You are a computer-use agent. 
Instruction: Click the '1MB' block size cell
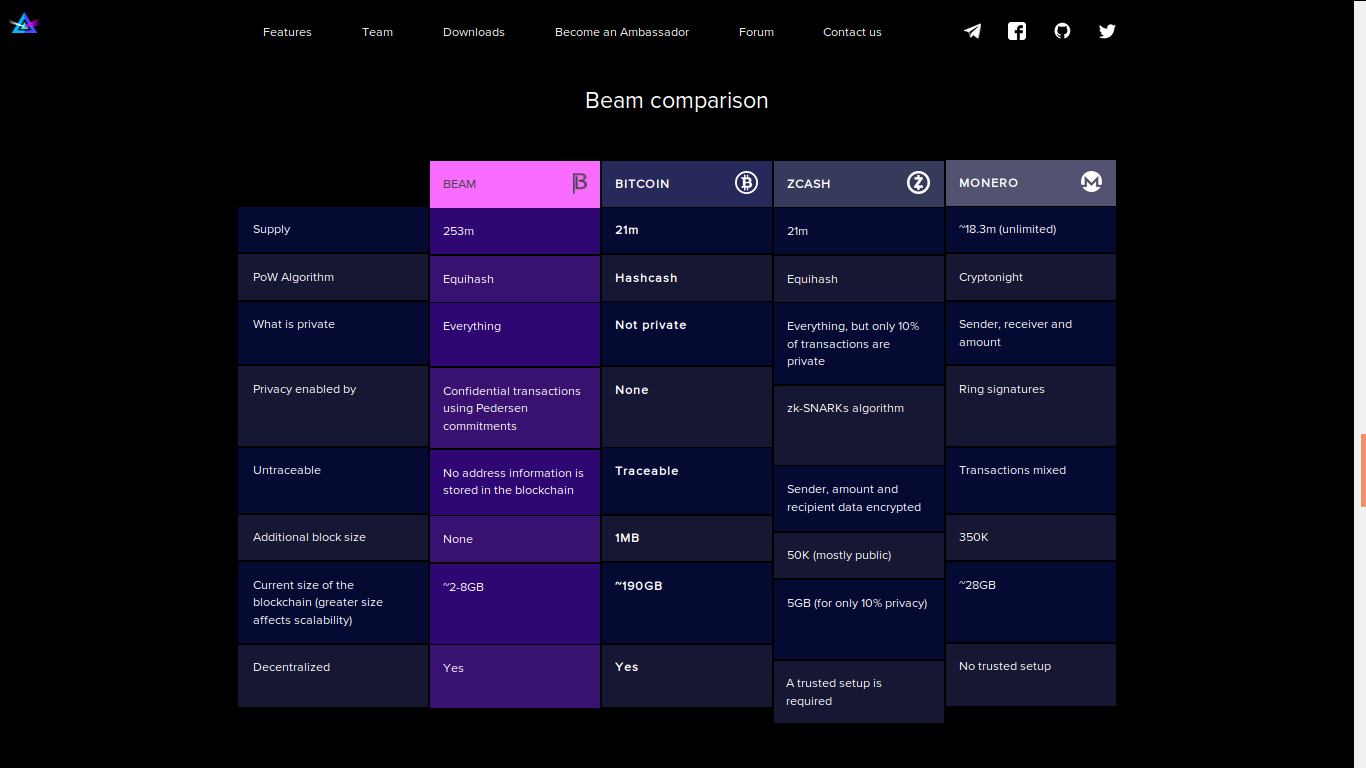pyautogui.click(x=687, y=538)
